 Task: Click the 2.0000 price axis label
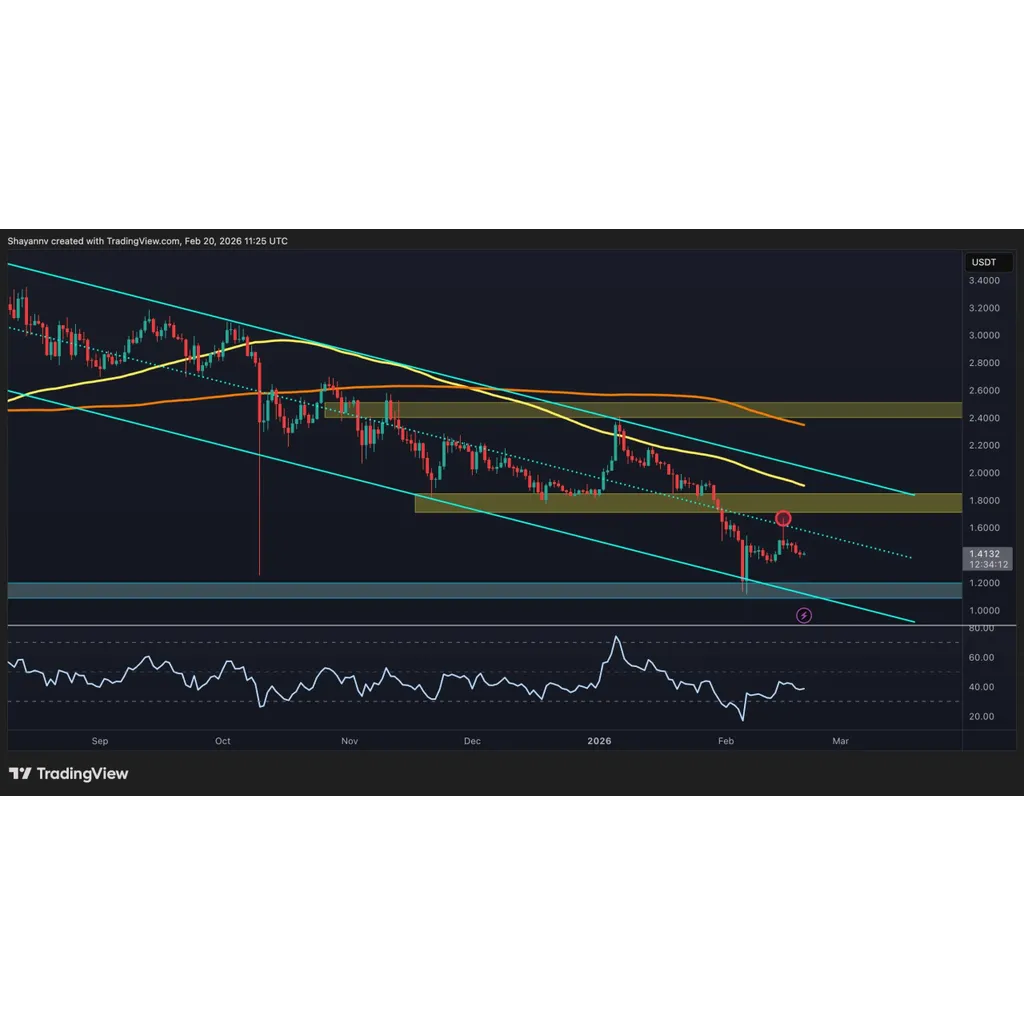[984, 472]
